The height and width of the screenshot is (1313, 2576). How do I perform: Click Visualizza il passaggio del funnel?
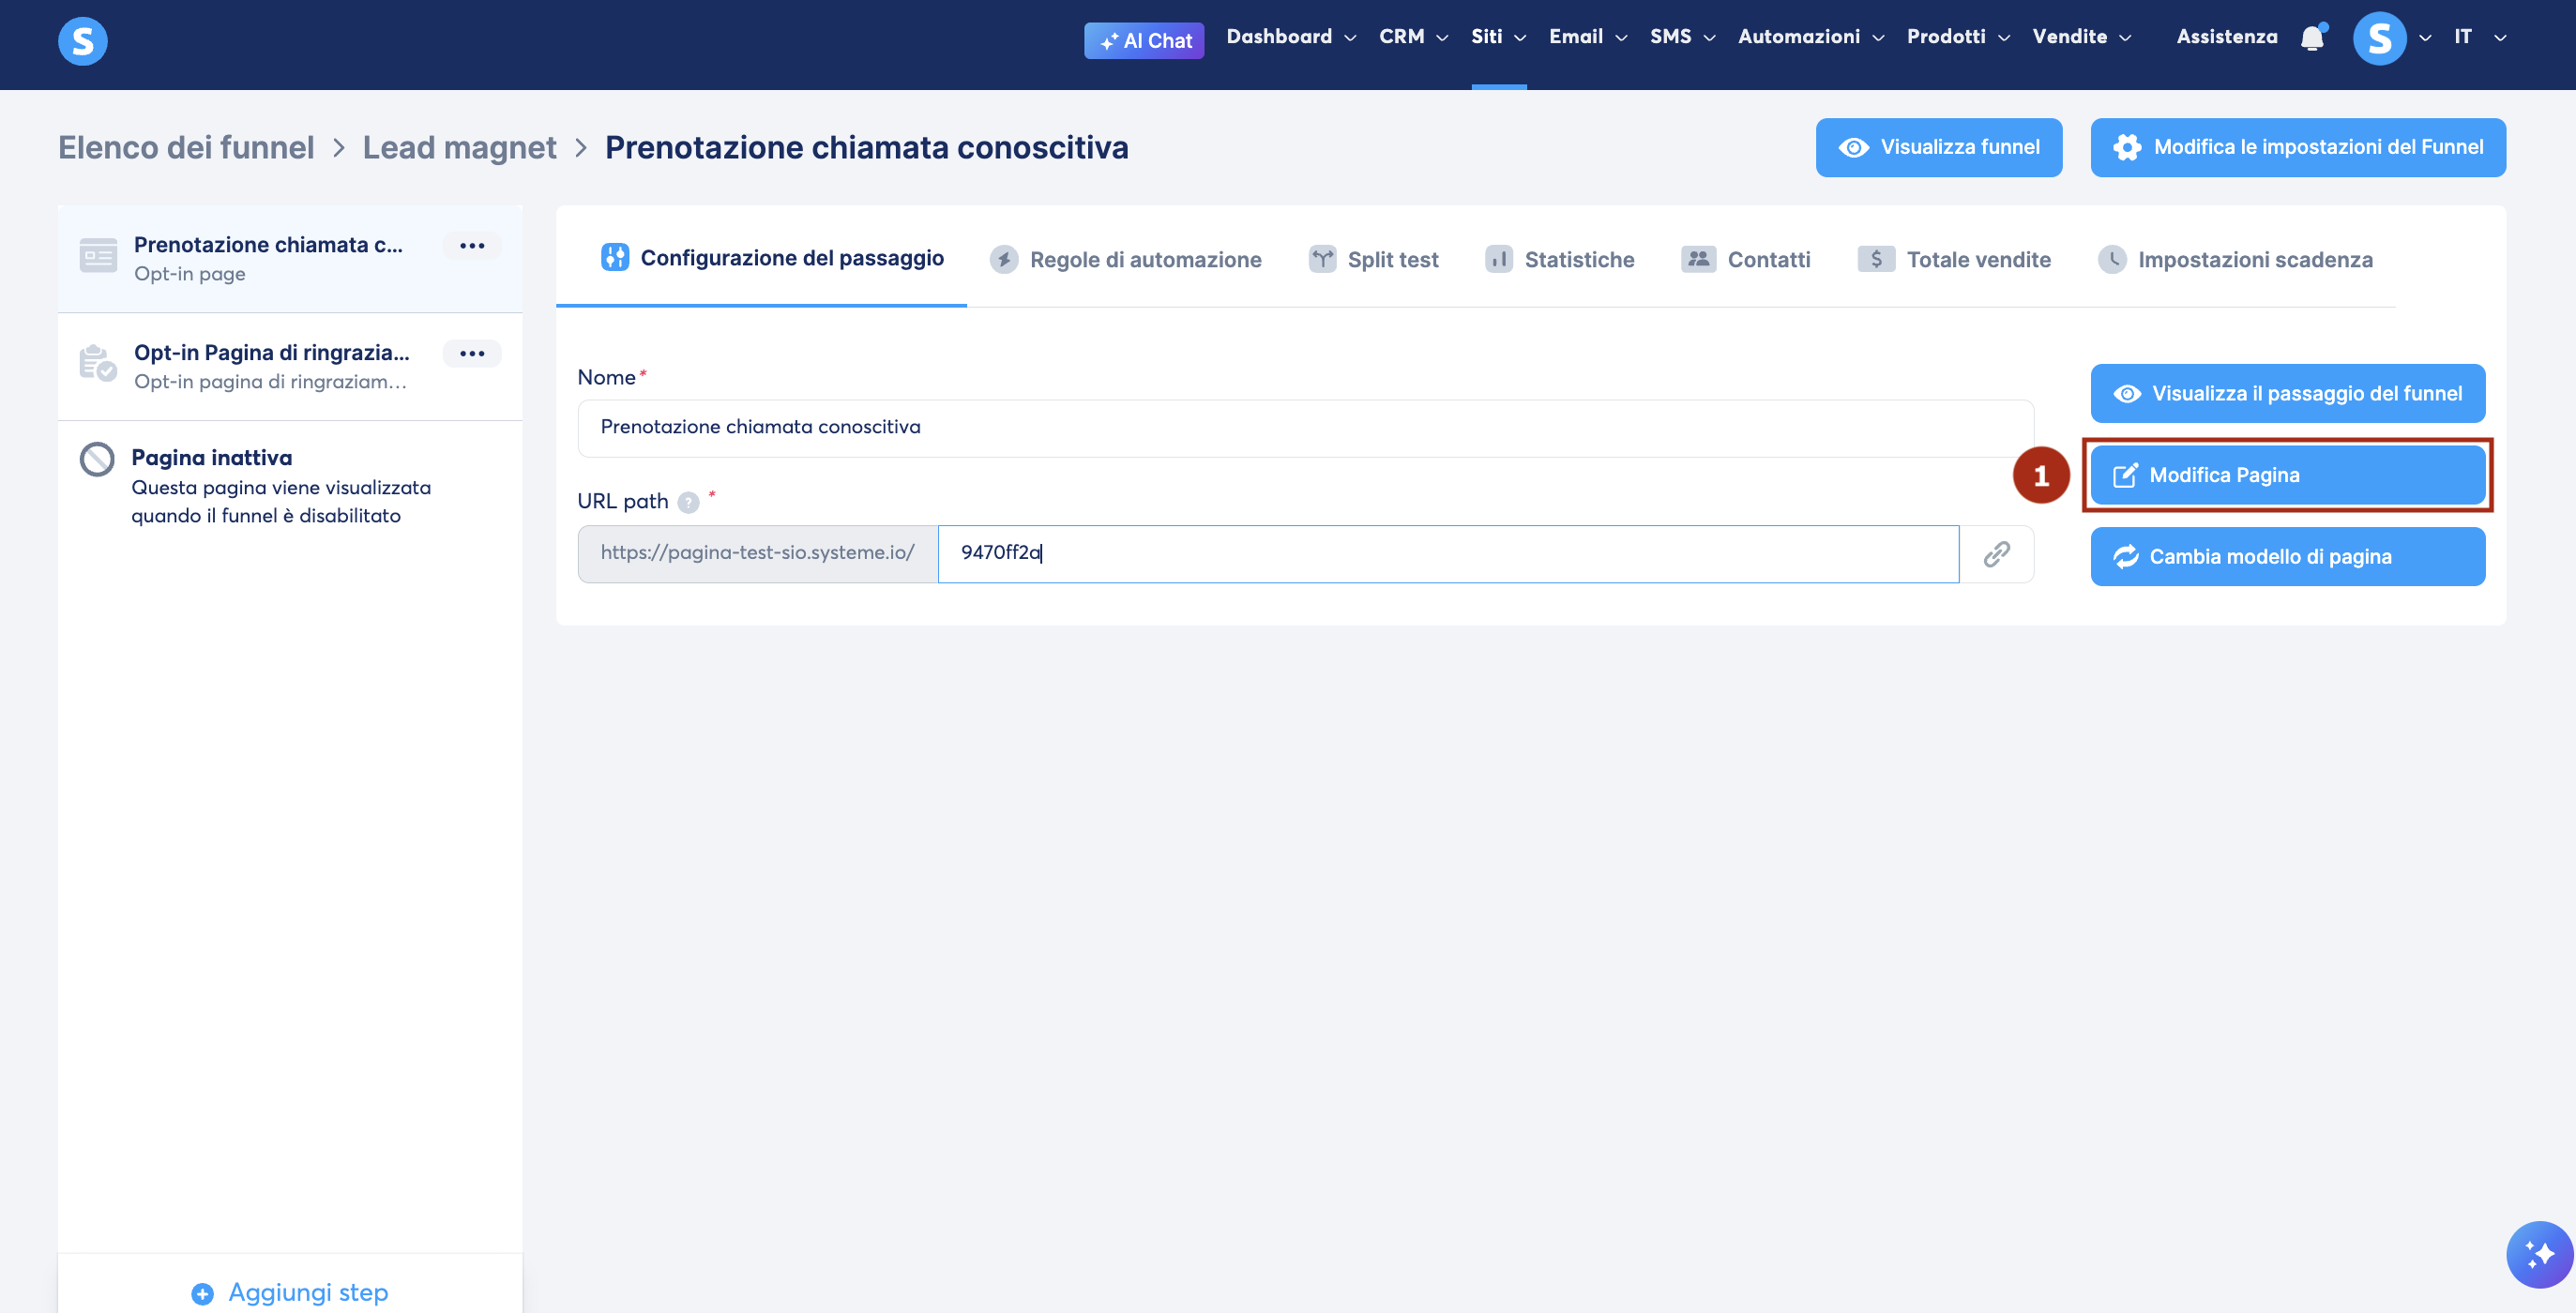(x=2287, y=393)
